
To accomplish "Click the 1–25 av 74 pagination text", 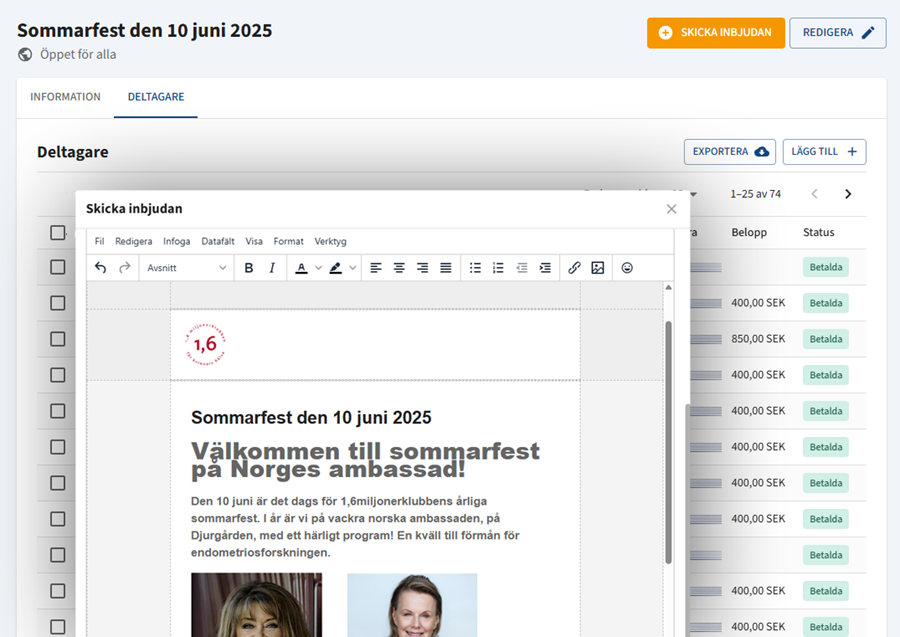I will coord(755,194).
